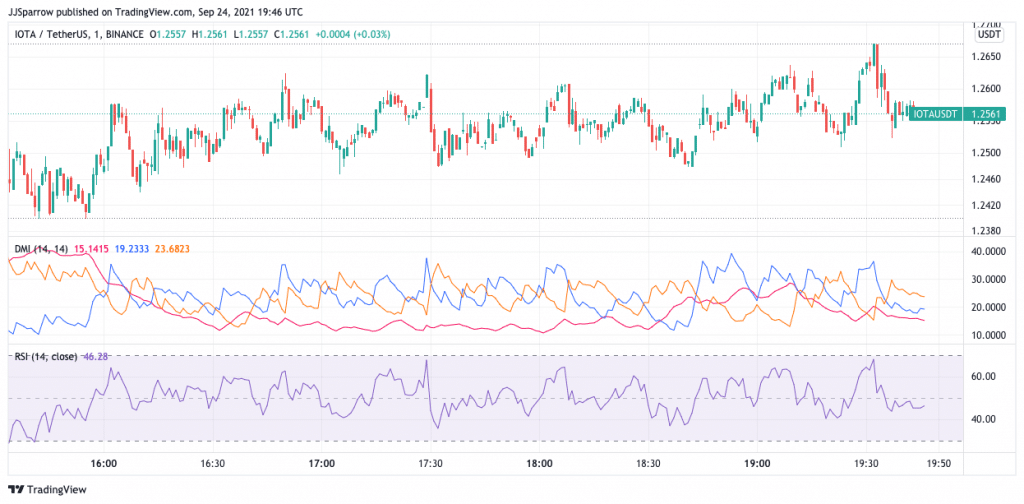
Task: Click the 19:30 time axis label
Action: point(865,464)
